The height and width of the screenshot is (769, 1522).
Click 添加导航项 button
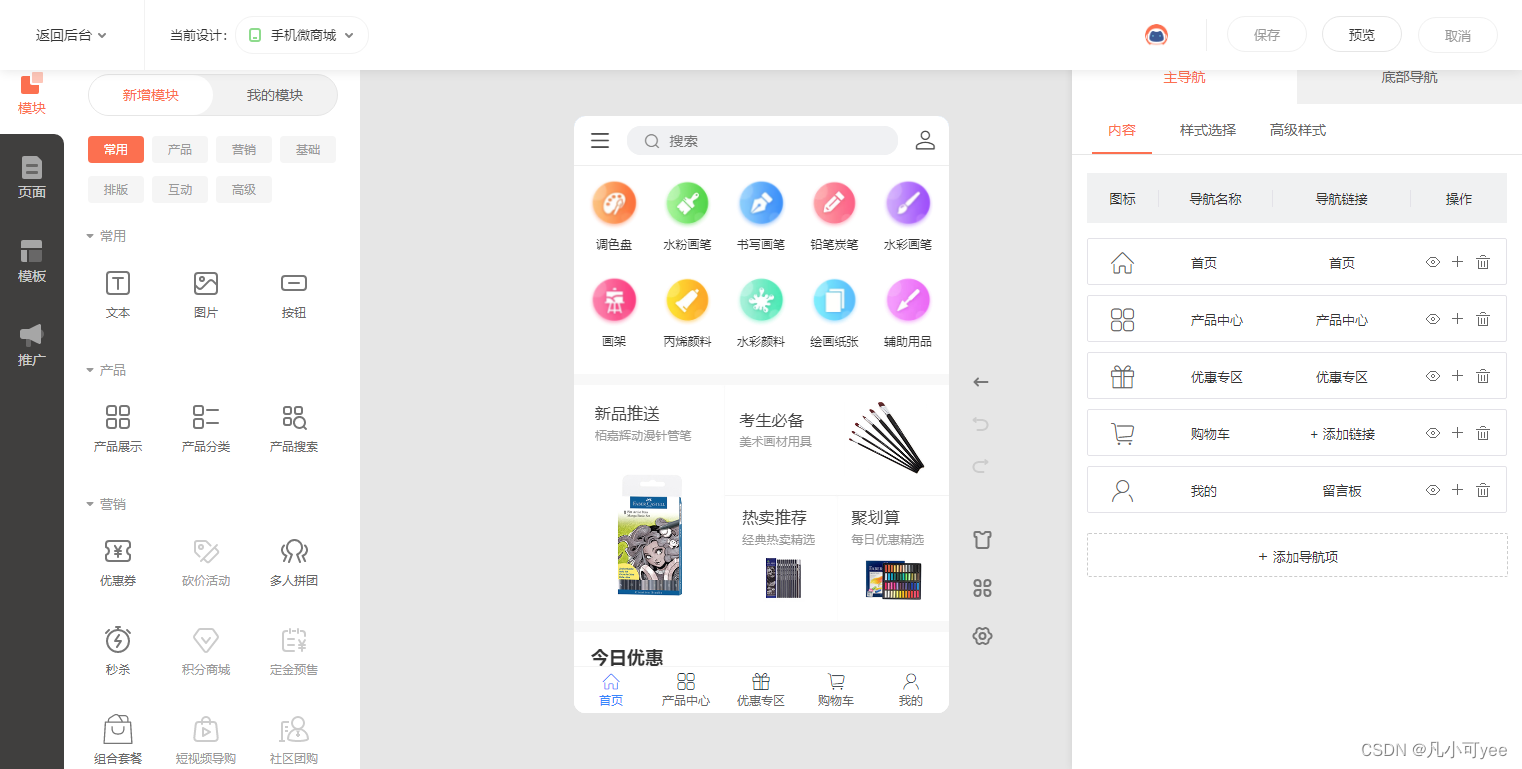(1297, 555)
